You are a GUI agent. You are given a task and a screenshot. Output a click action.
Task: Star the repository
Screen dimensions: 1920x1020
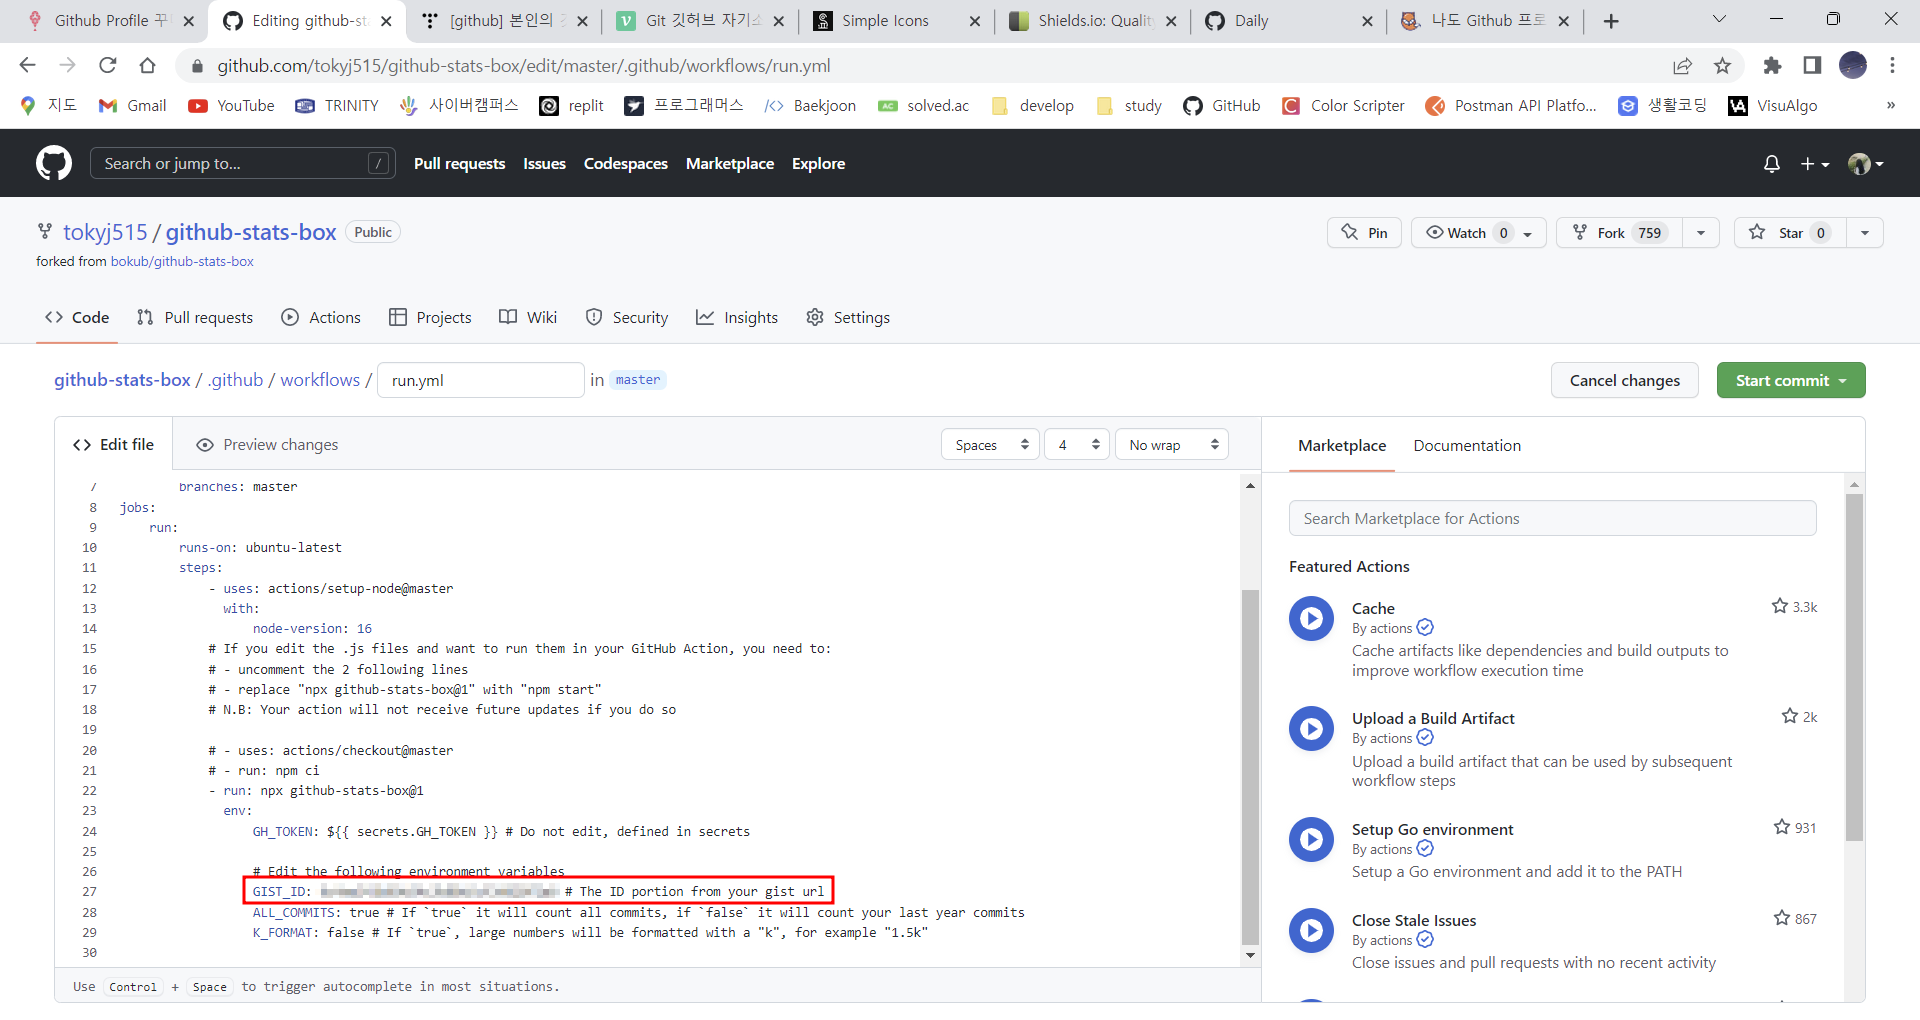[1790, 233]
